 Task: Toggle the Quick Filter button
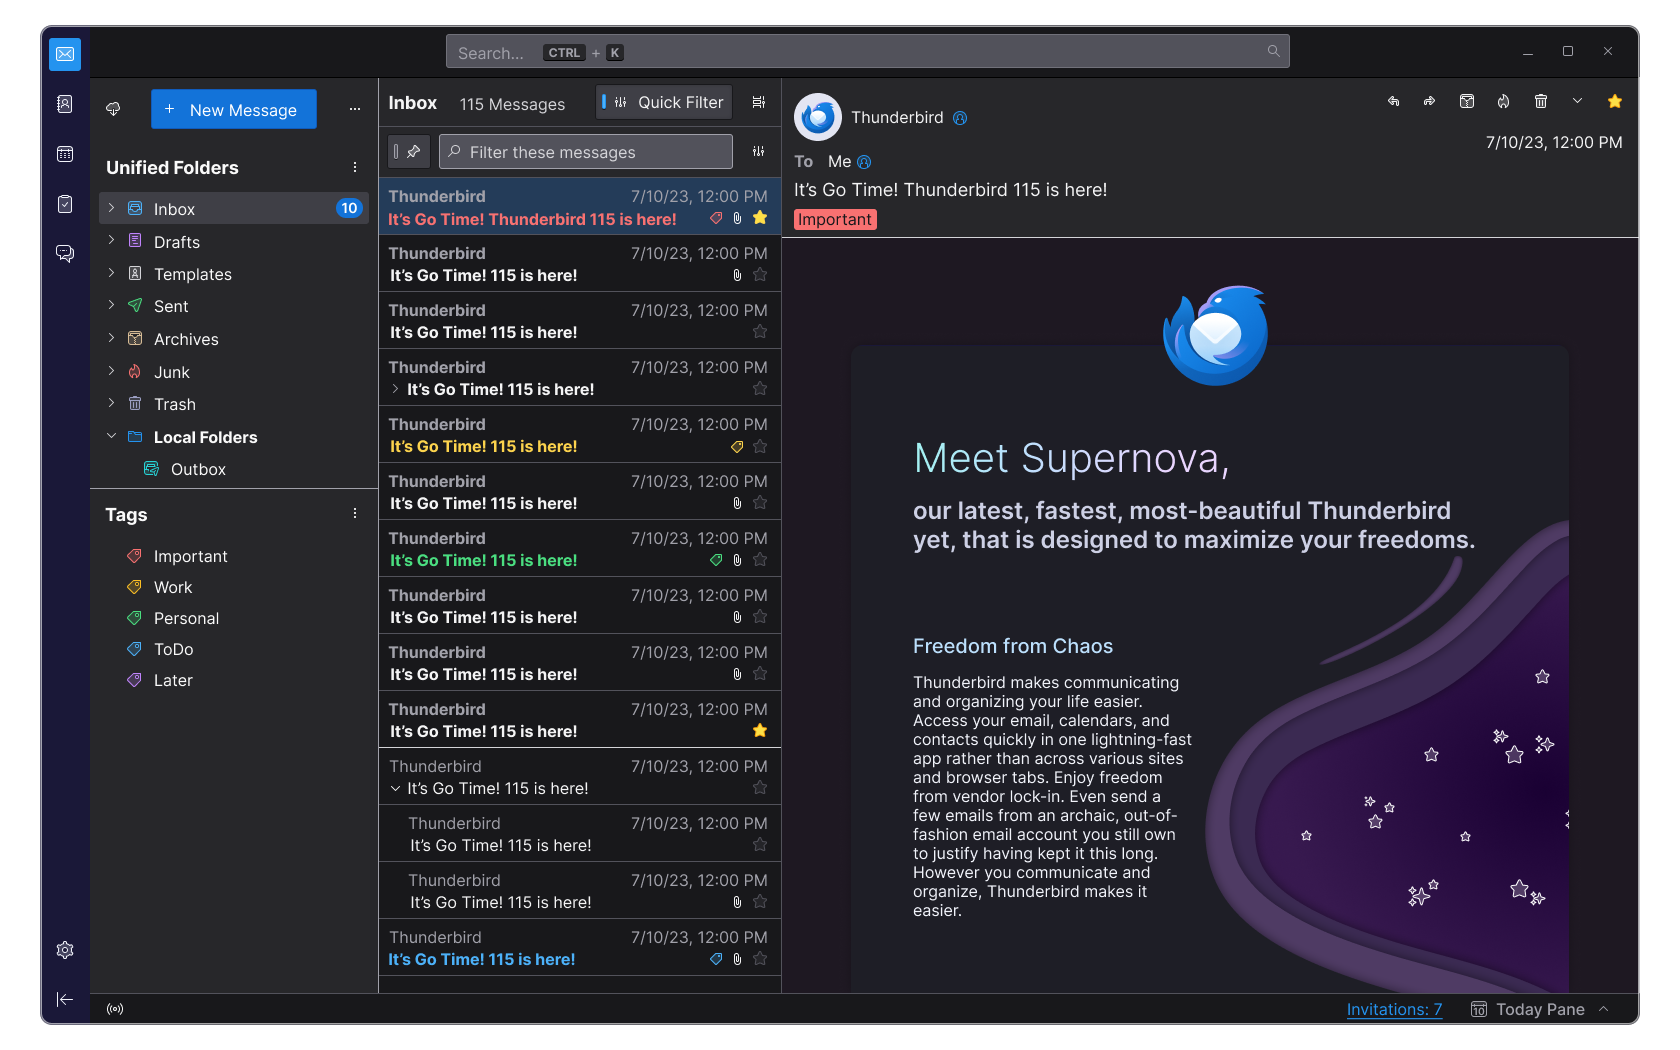(665, 102)
